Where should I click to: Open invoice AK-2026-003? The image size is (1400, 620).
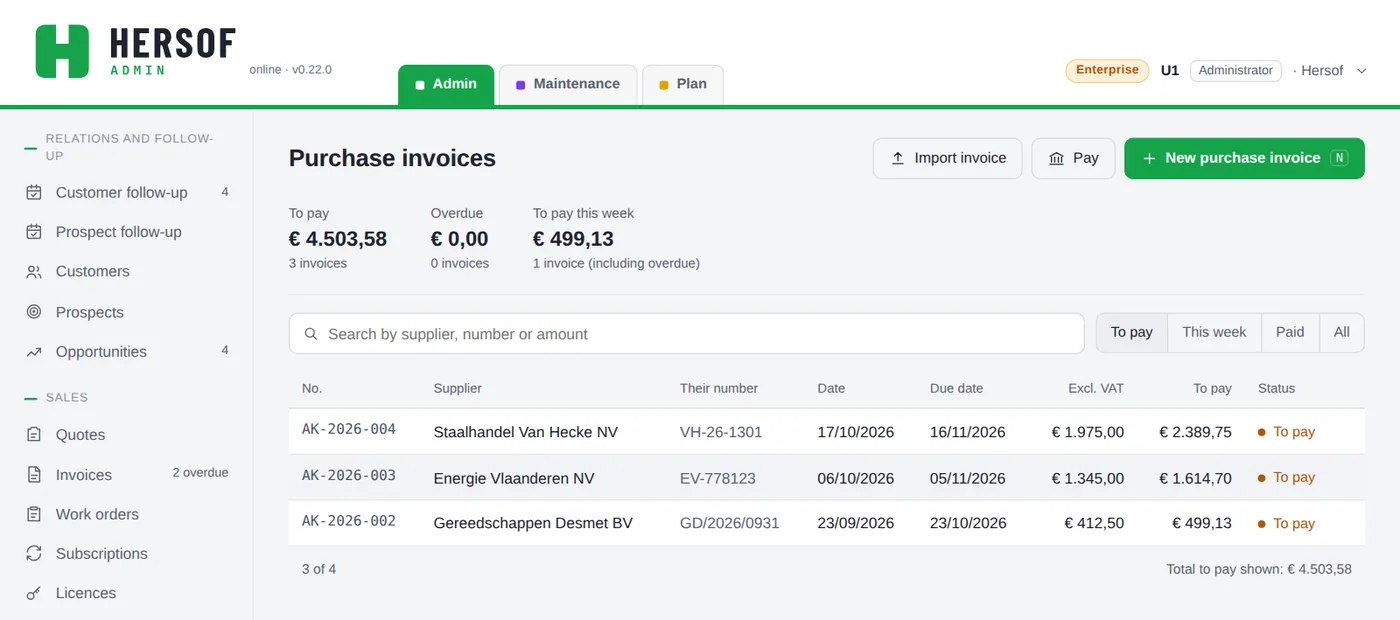pos(349,475)
